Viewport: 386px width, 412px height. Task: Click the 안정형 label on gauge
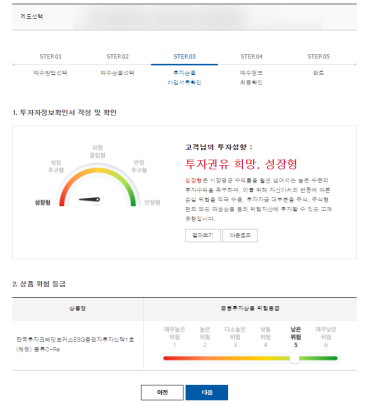(x=152, y=202)
